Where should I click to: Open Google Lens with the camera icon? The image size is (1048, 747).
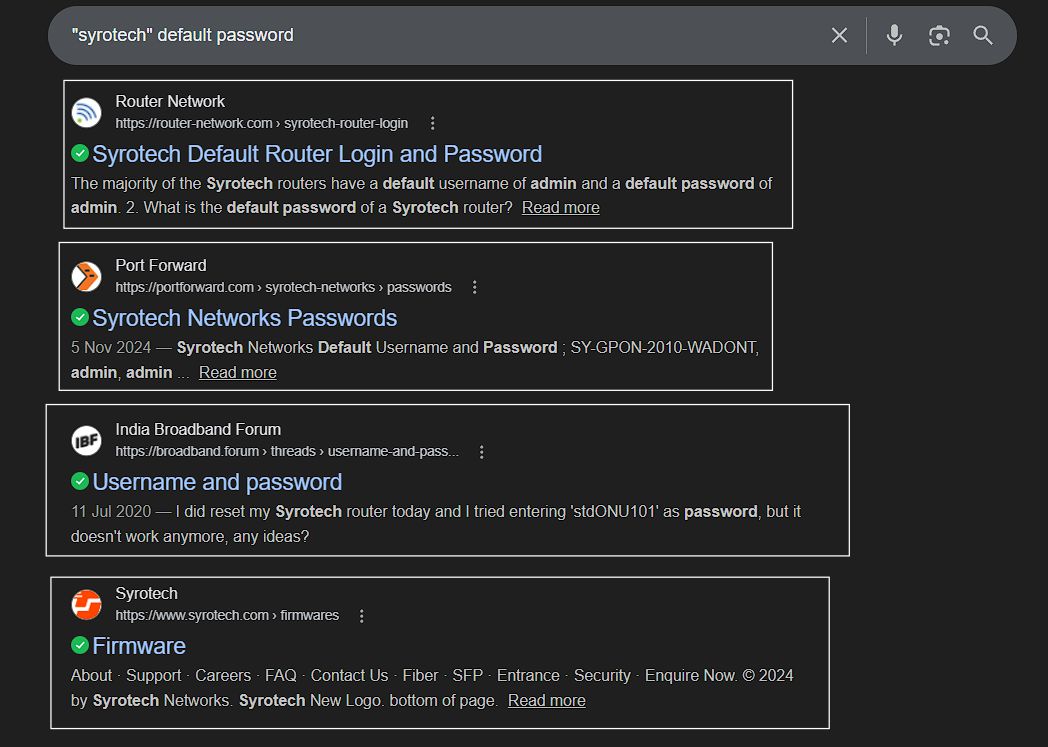click(938, 35)
